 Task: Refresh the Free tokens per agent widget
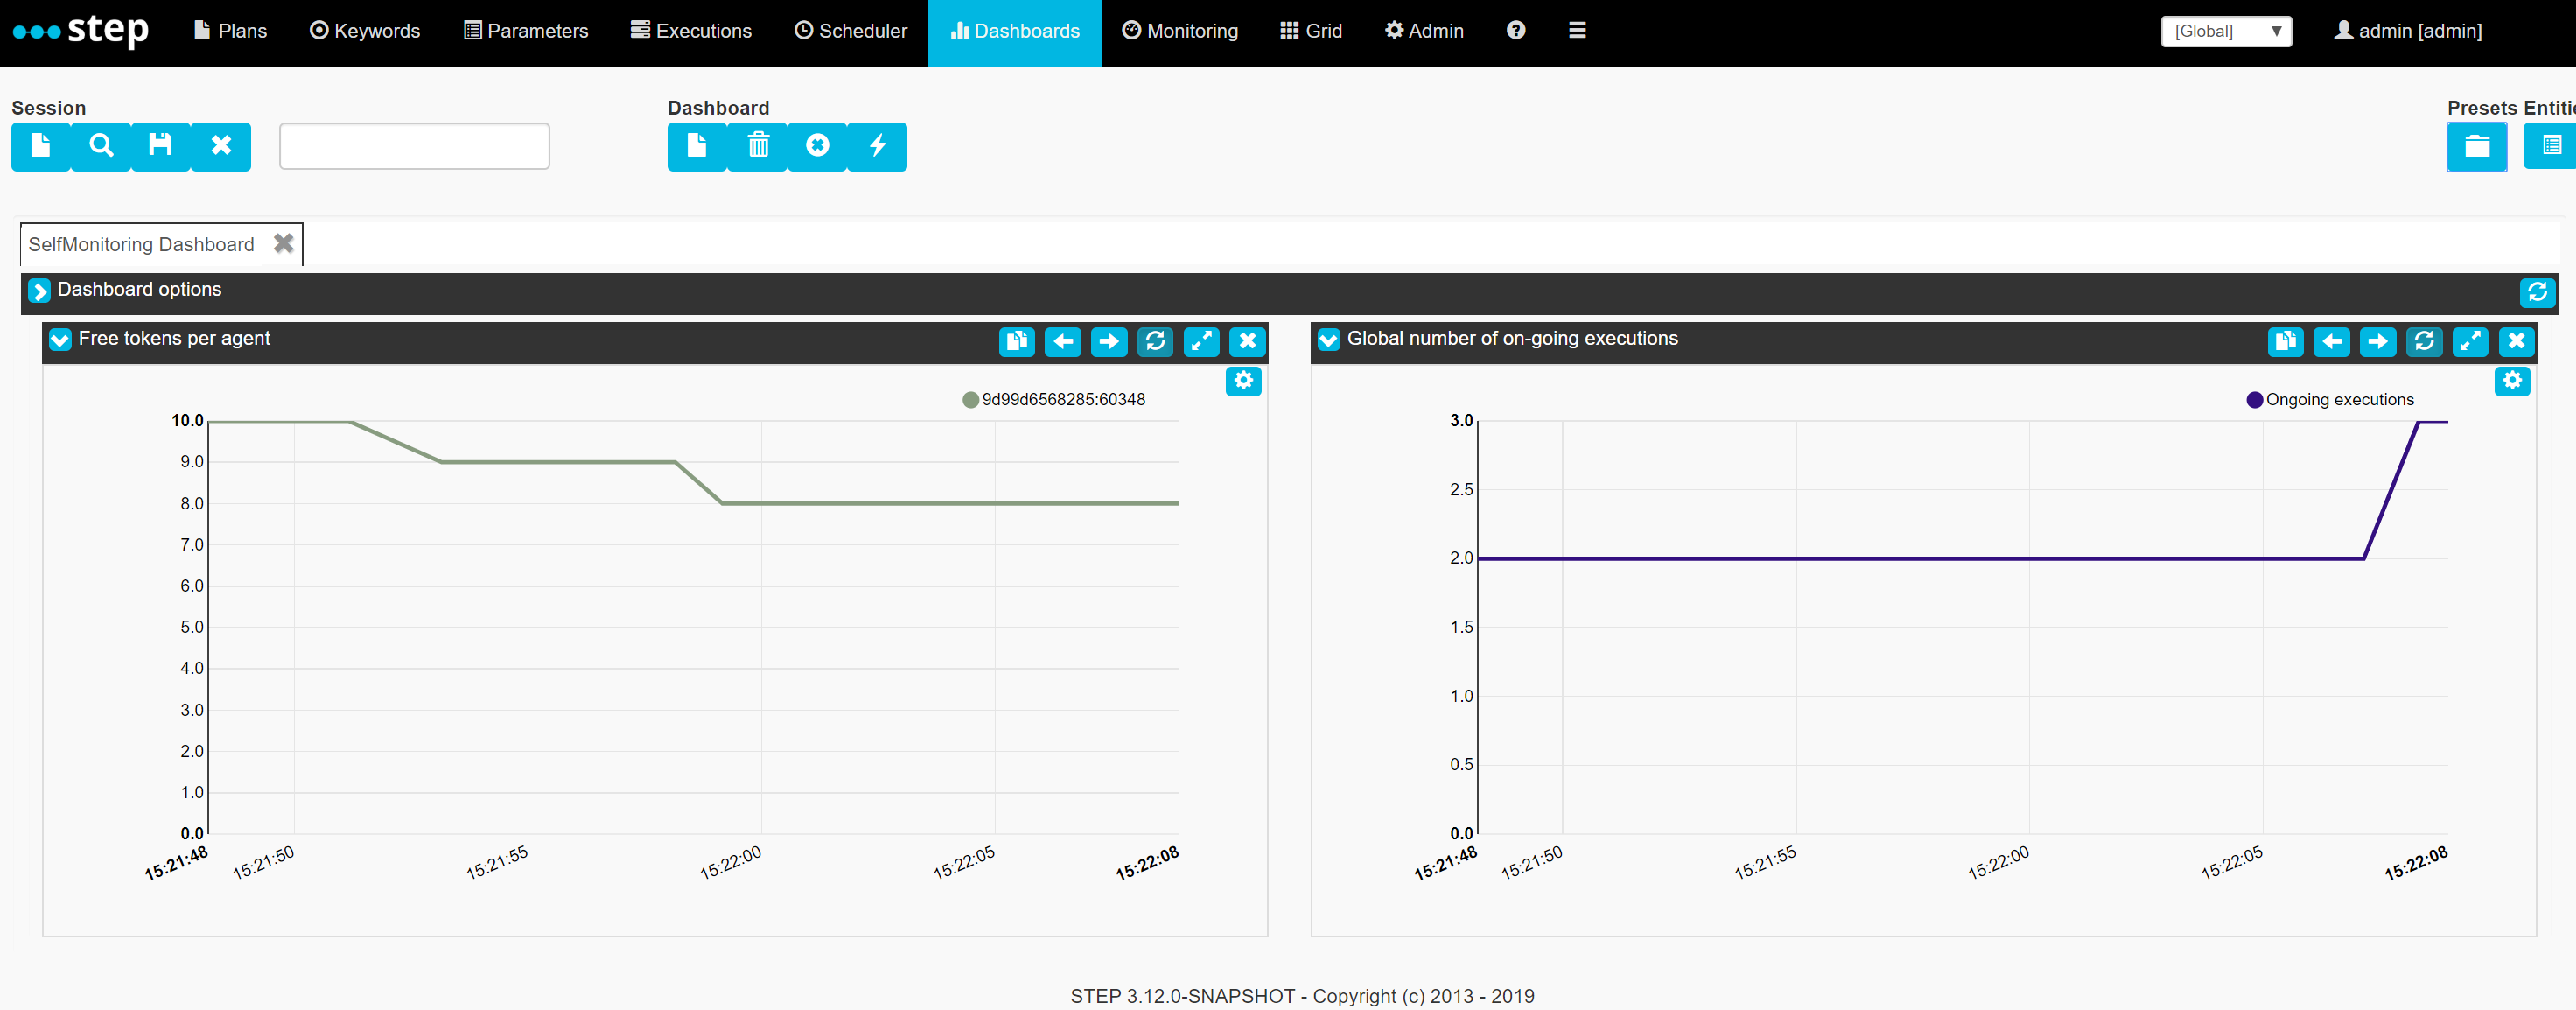1155,341
